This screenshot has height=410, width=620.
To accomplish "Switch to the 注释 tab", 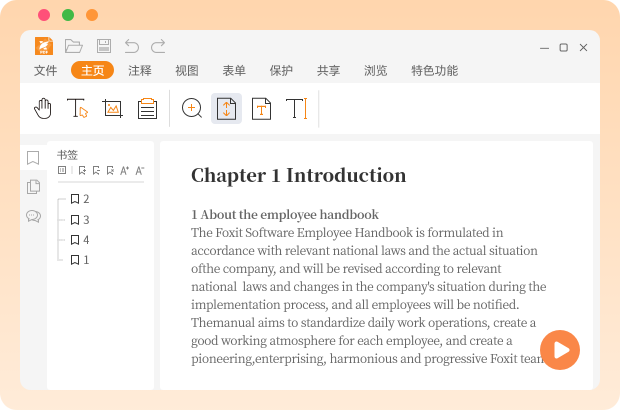I will point(140,70).
